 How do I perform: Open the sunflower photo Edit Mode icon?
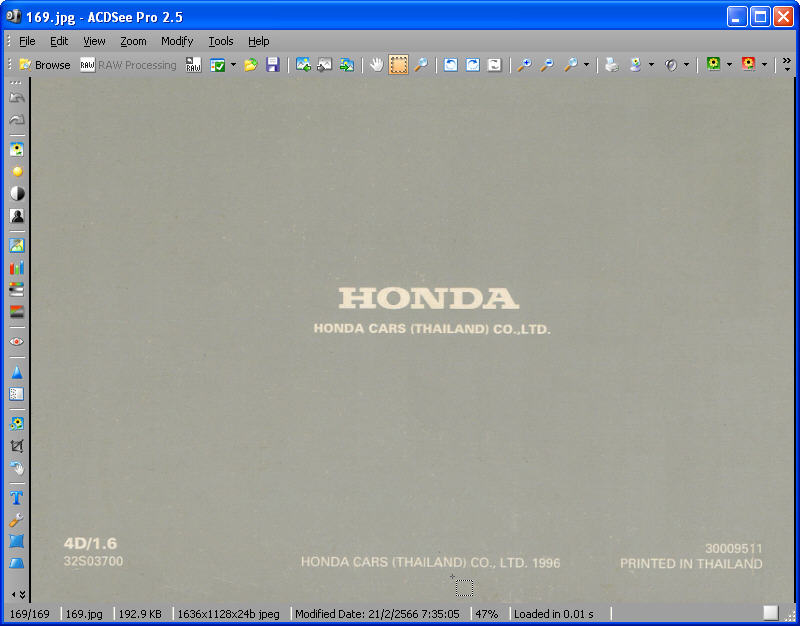(17, 149)
